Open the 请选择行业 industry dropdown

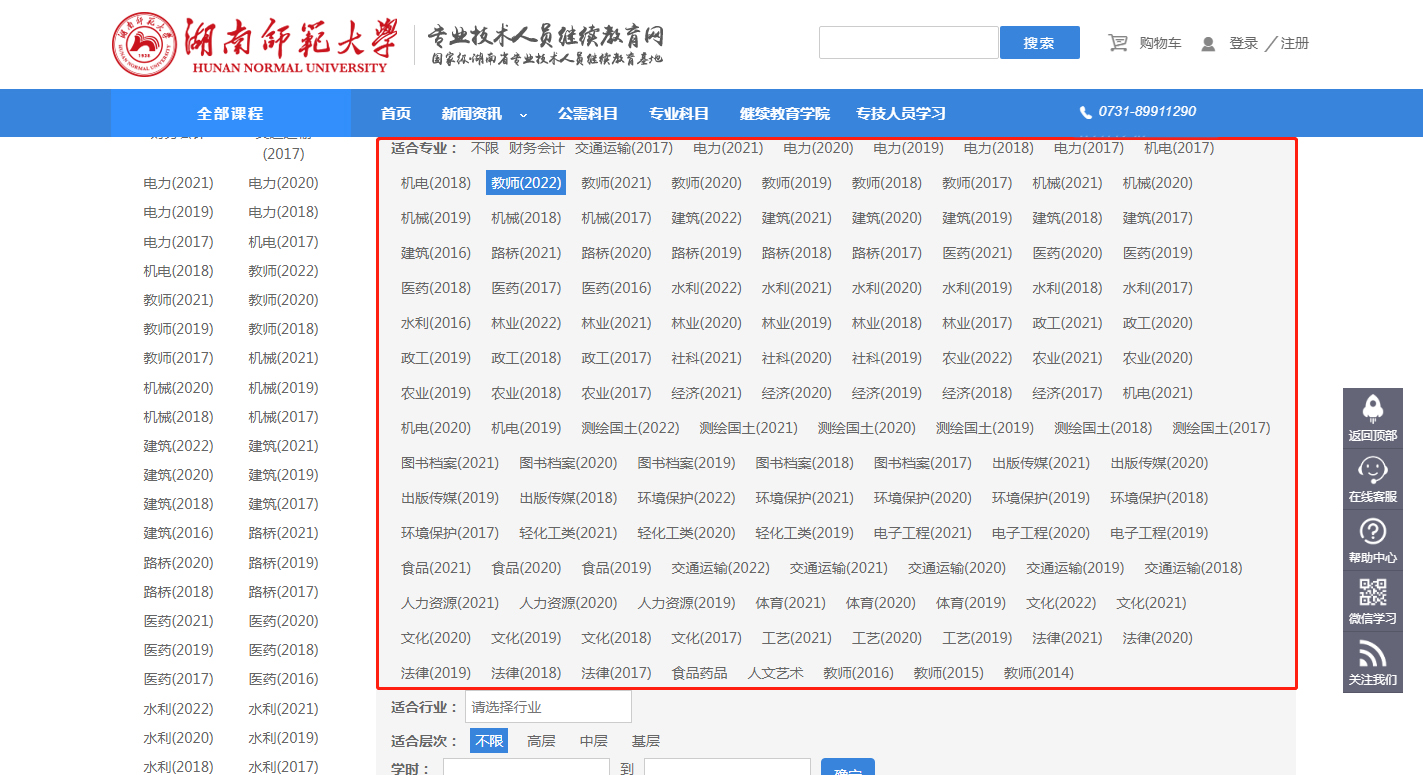548,707
